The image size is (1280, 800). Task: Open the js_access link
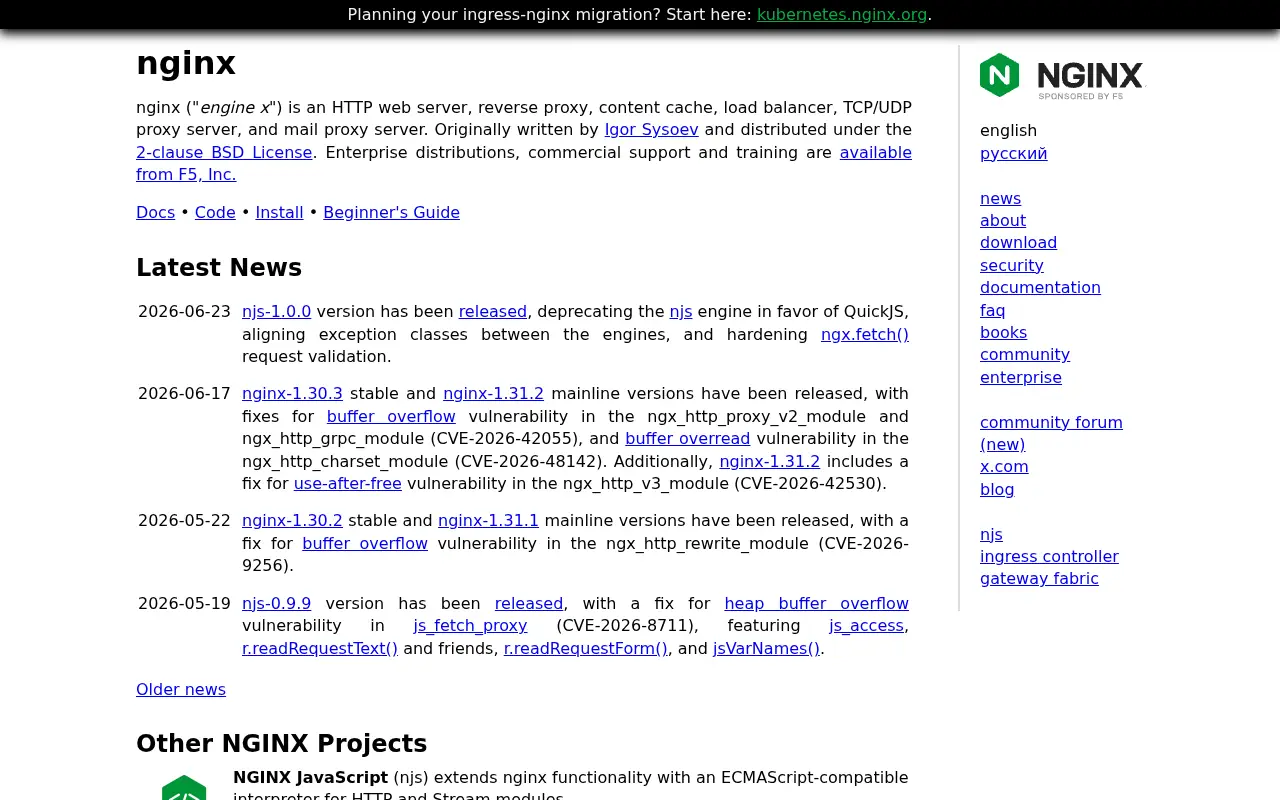[x=866, y=626]
